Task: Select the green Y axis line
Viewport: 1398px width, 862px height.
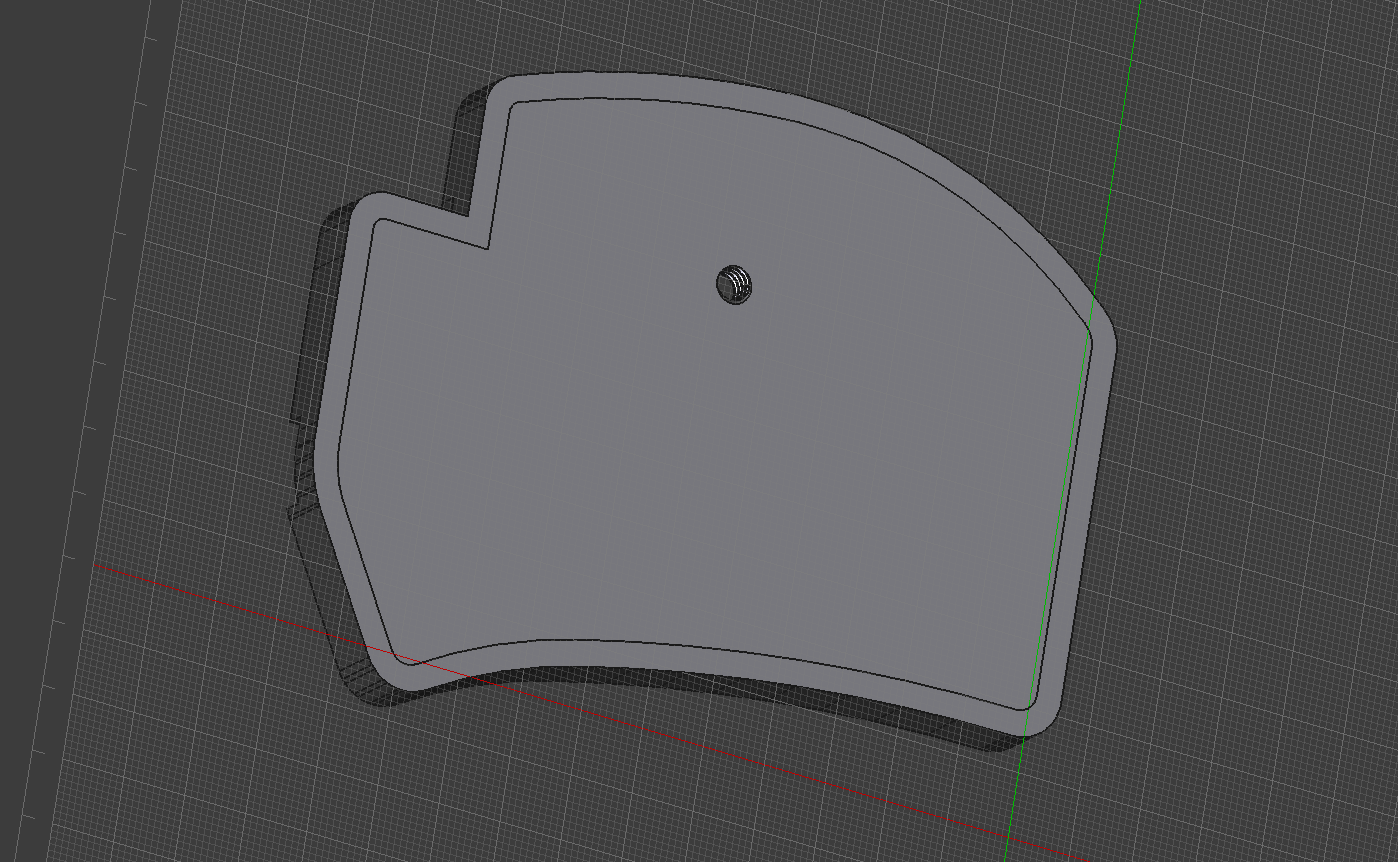Action: (x=1070, y=430)
